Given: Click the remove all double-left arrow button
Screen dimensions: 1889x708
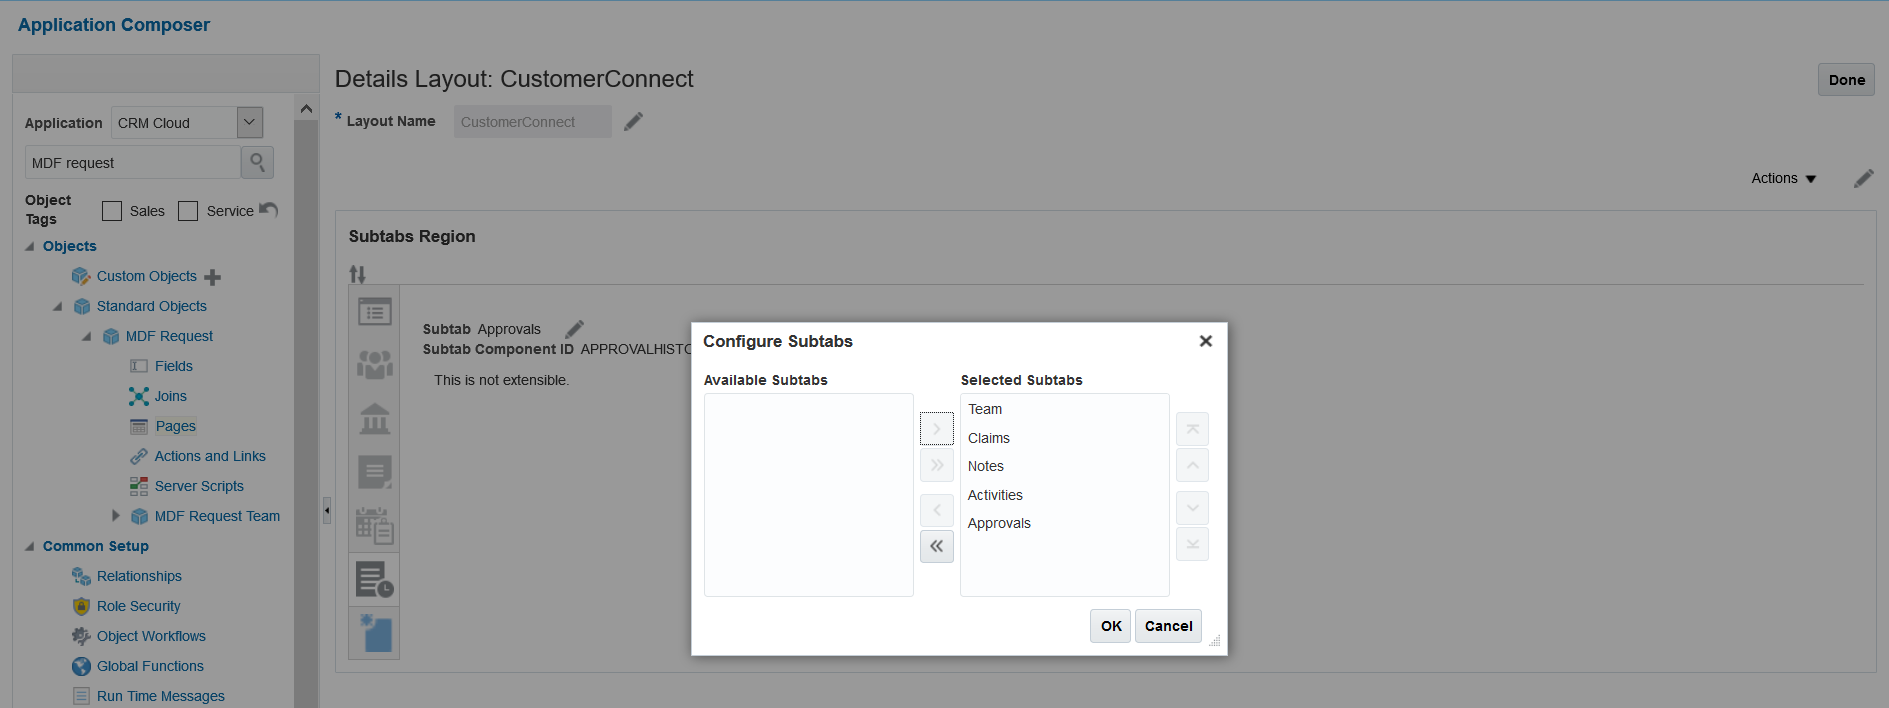Looking at the screenshot, I should pos(936,546).
